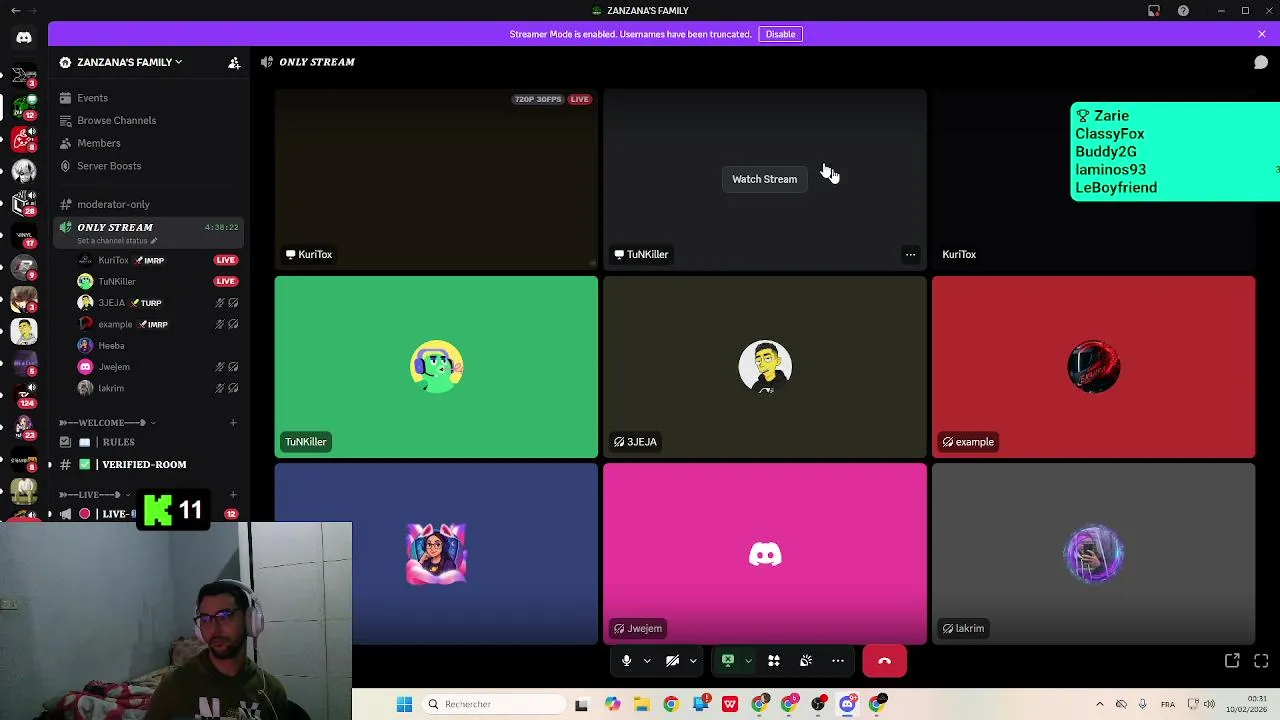Open the Copilot taskbar icon
Screen dimensions: 1280x720
click(612, 704)
